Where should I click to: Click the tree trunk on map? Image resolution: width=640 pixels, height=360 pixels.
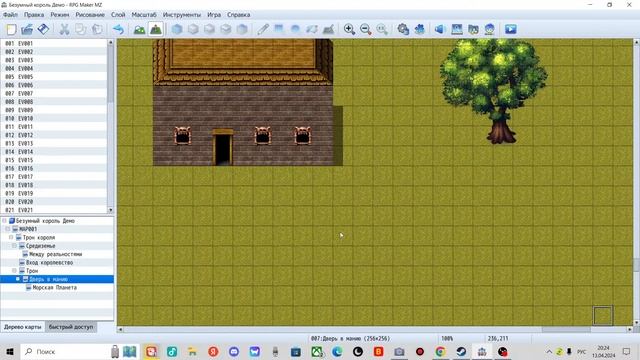[x=502, y=130]
